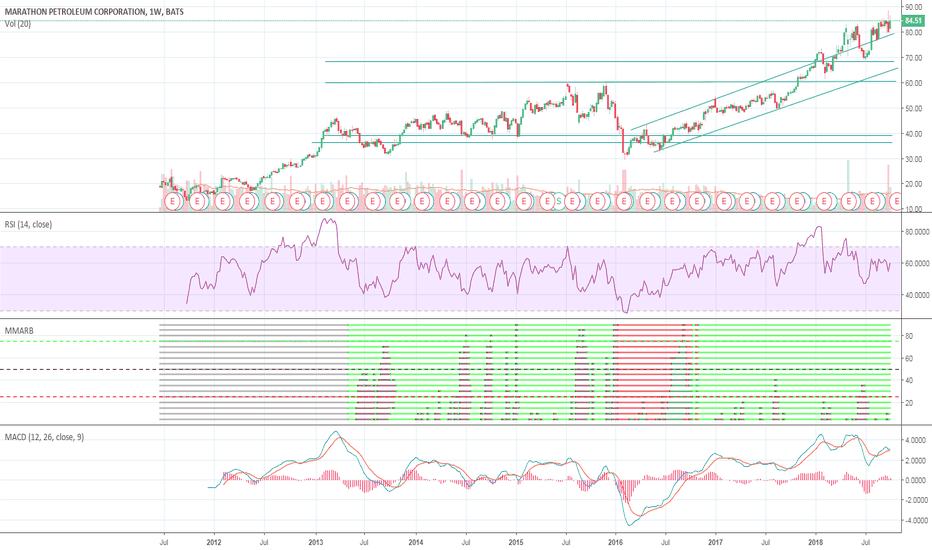
Task: Click the 2014 label on time axis
Action: pyautogui.click(x=416, y=542)
